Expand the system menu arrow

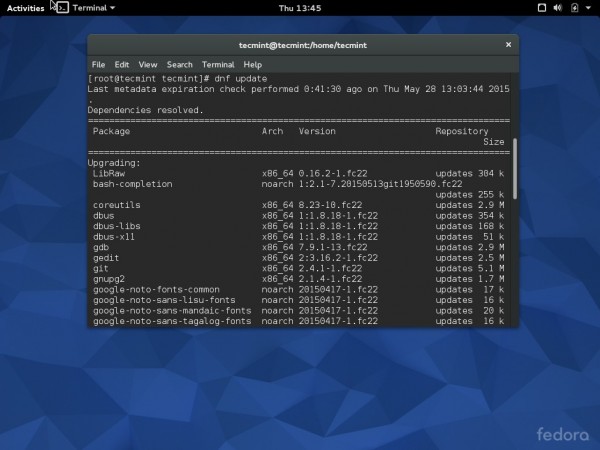588,7
